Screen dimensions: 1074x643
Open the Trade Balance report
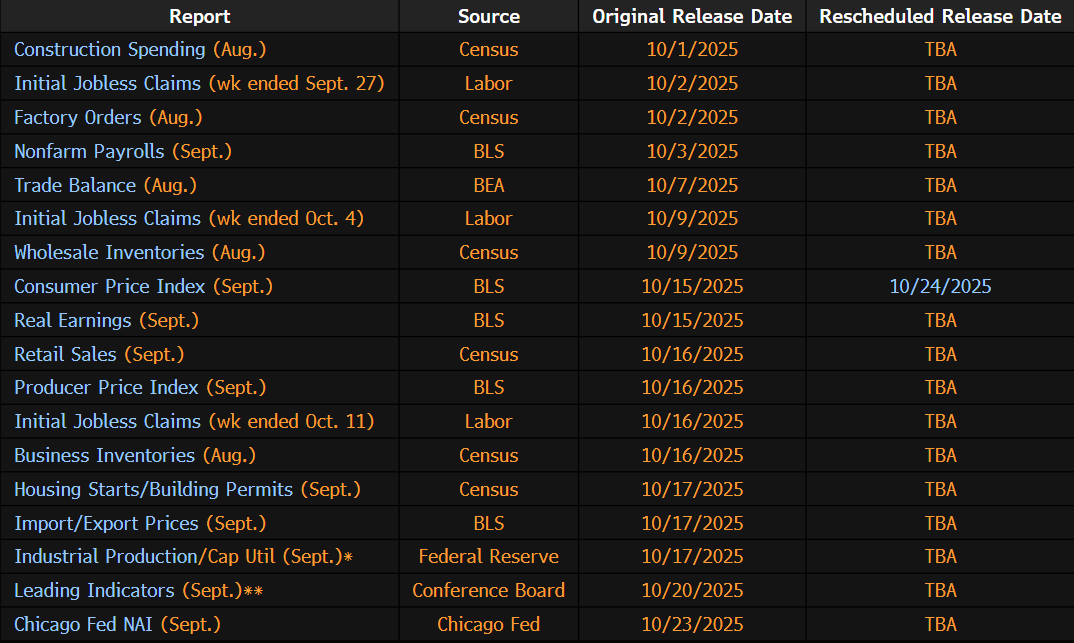click(x=75, y=185)
